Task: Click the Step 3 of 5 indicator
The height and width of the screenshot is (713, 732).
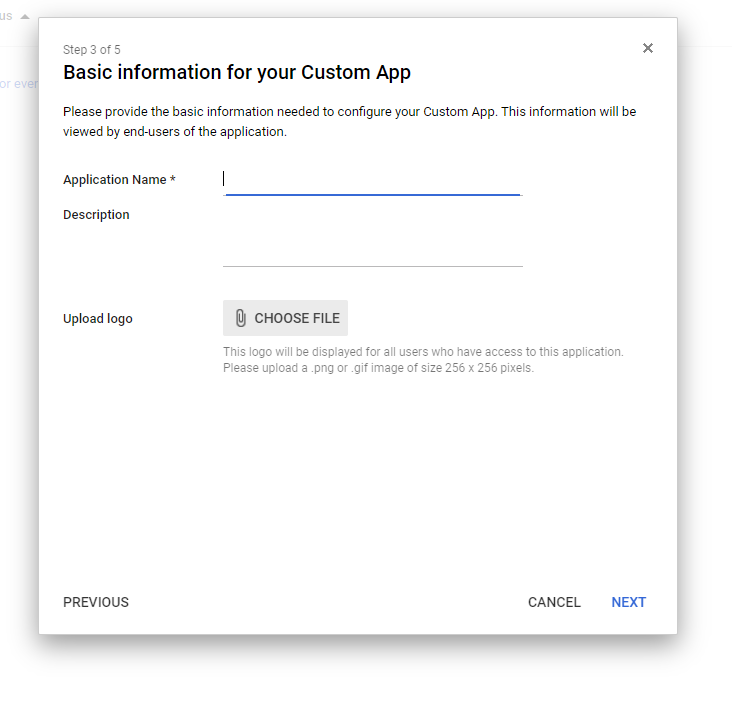Action: point(92,50)
